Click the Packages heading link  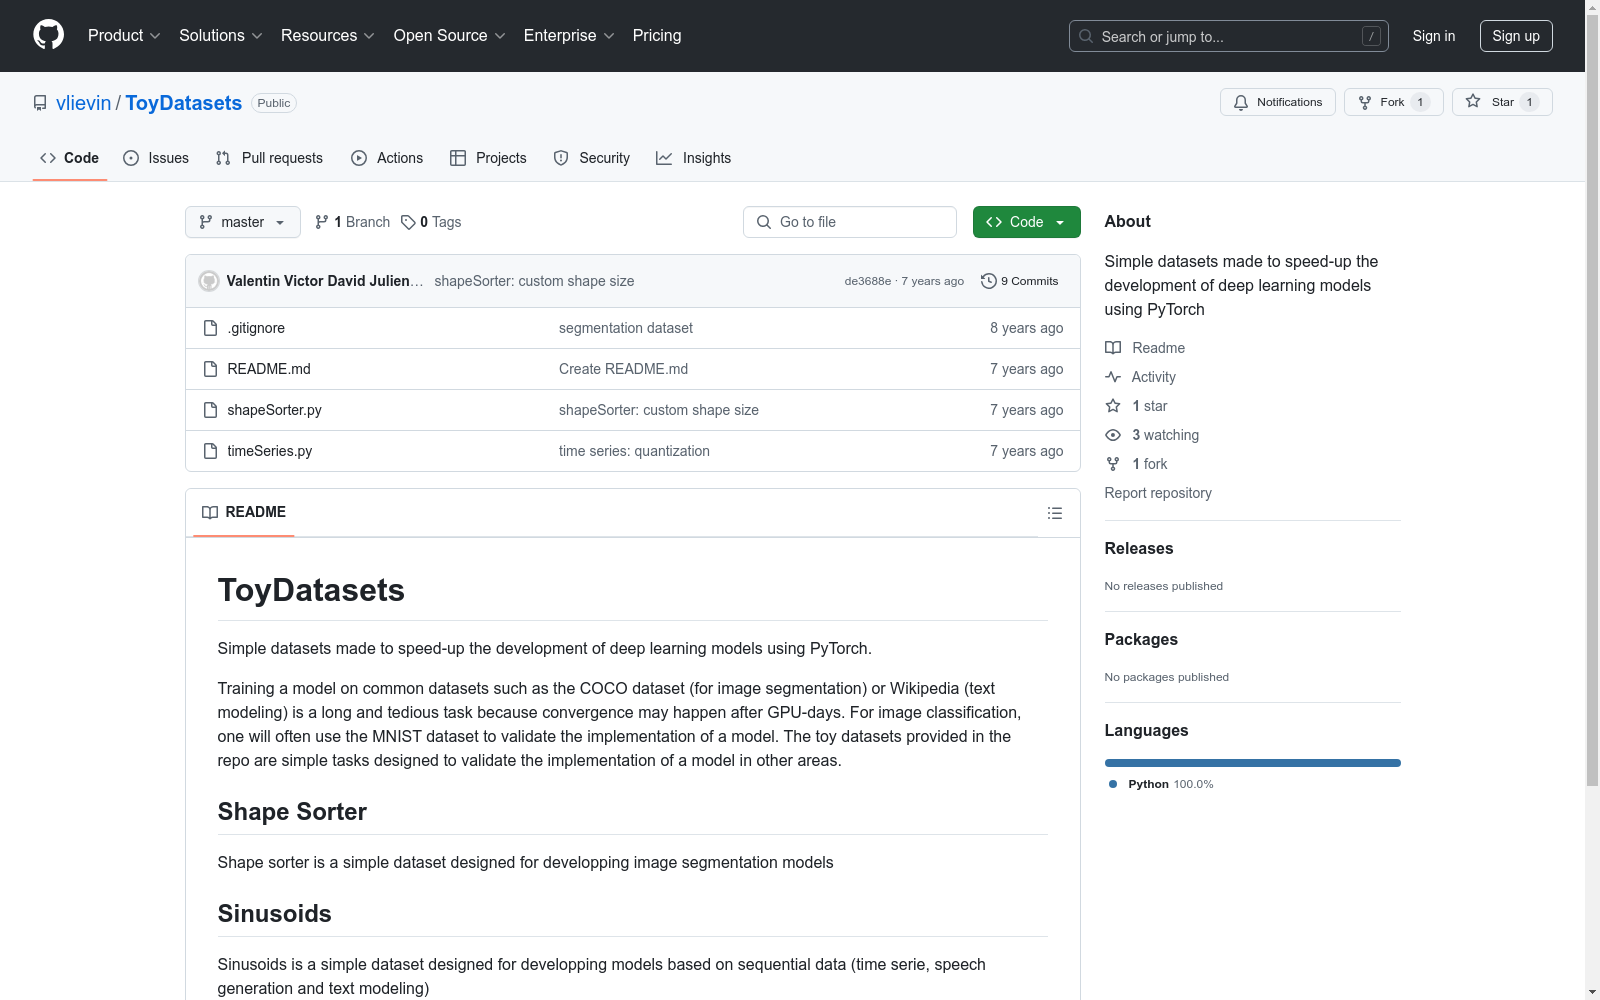(x=1141, y=639)
